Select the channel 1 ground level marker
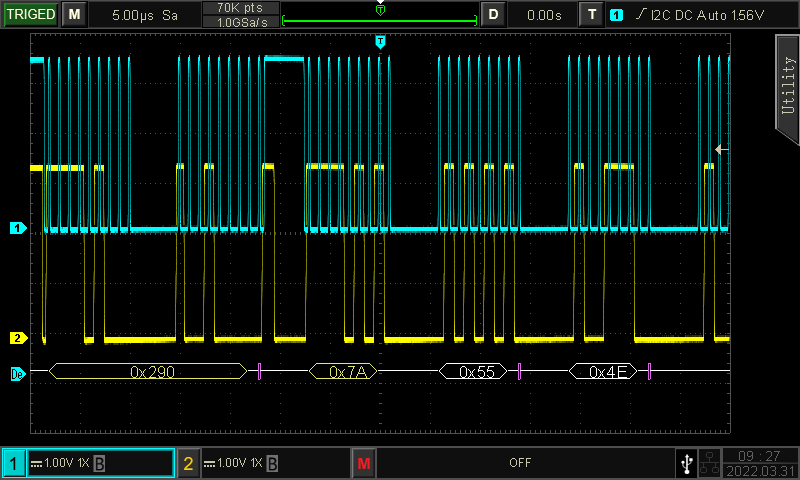800x480 pixels. (x=16, y=228)
